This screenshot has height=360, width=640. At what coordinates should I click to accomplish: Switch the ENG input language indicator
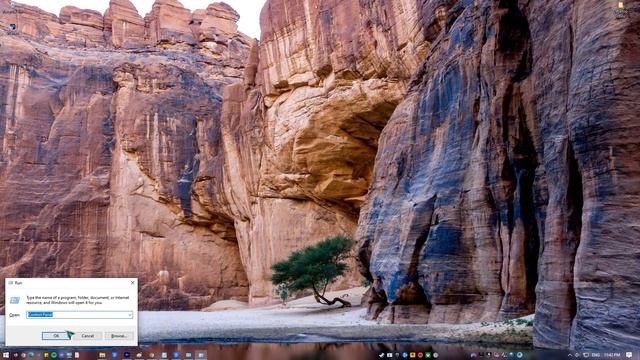[x=596, y=355]
